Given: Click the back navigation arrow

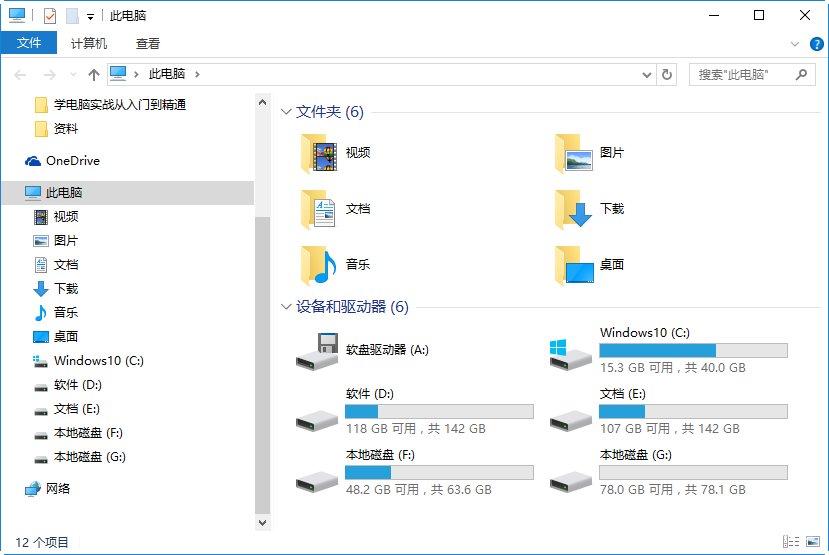Looking at the screenshot, I should click(20, 75).
